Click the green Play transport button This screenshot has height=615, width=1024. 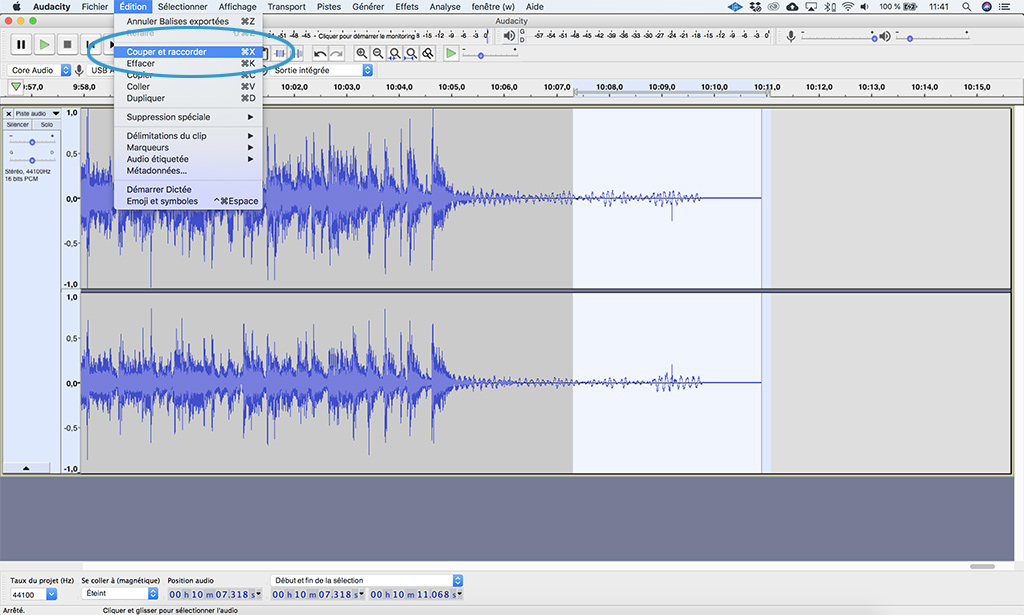click(44, 44)
